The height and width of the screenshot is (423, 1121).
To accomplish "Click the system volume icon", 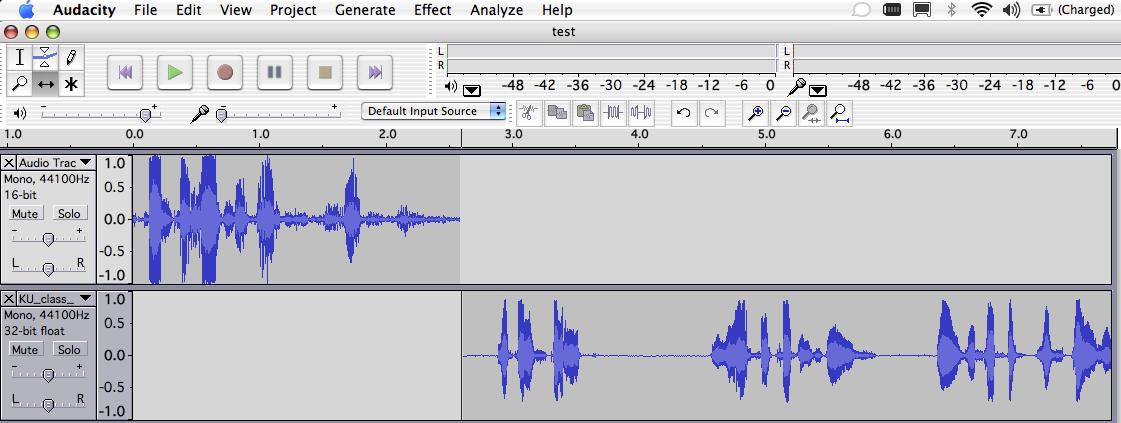I will click(1011, 10).
